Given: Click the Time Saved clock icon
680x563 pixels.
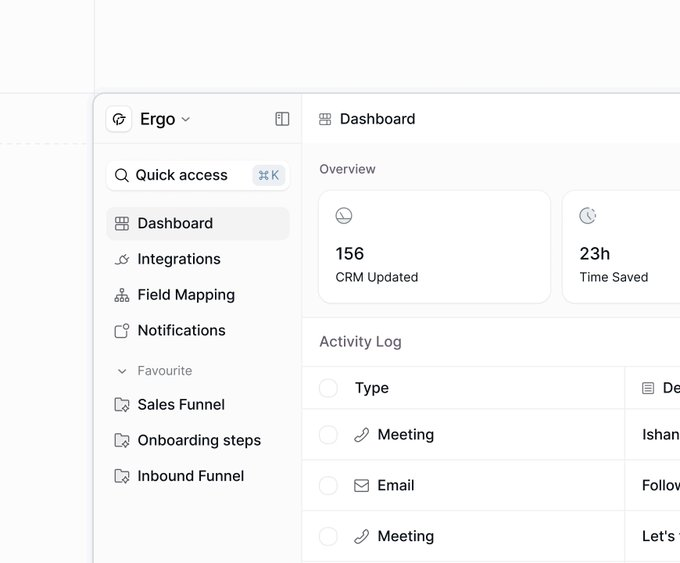Looking at the screenshot, I should click(x=588, y=216).
